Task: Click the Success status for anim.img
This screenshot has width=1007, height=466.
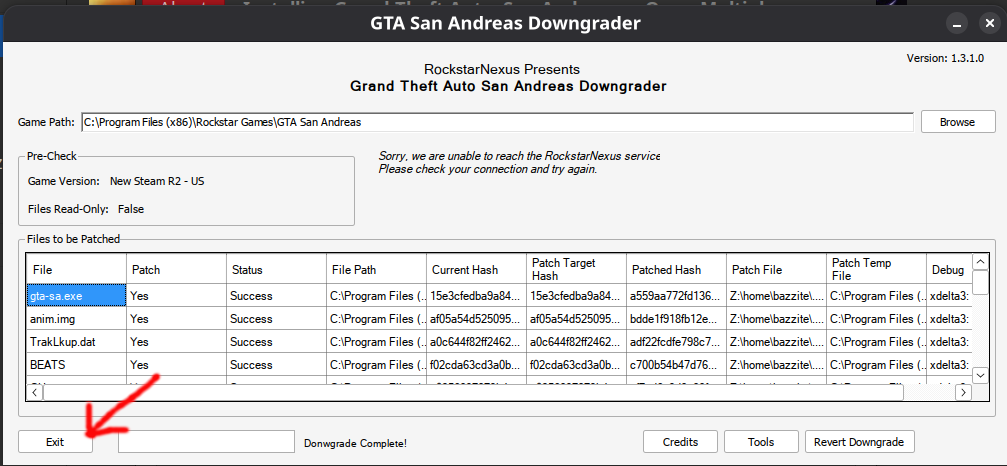Action: [277, 319]
